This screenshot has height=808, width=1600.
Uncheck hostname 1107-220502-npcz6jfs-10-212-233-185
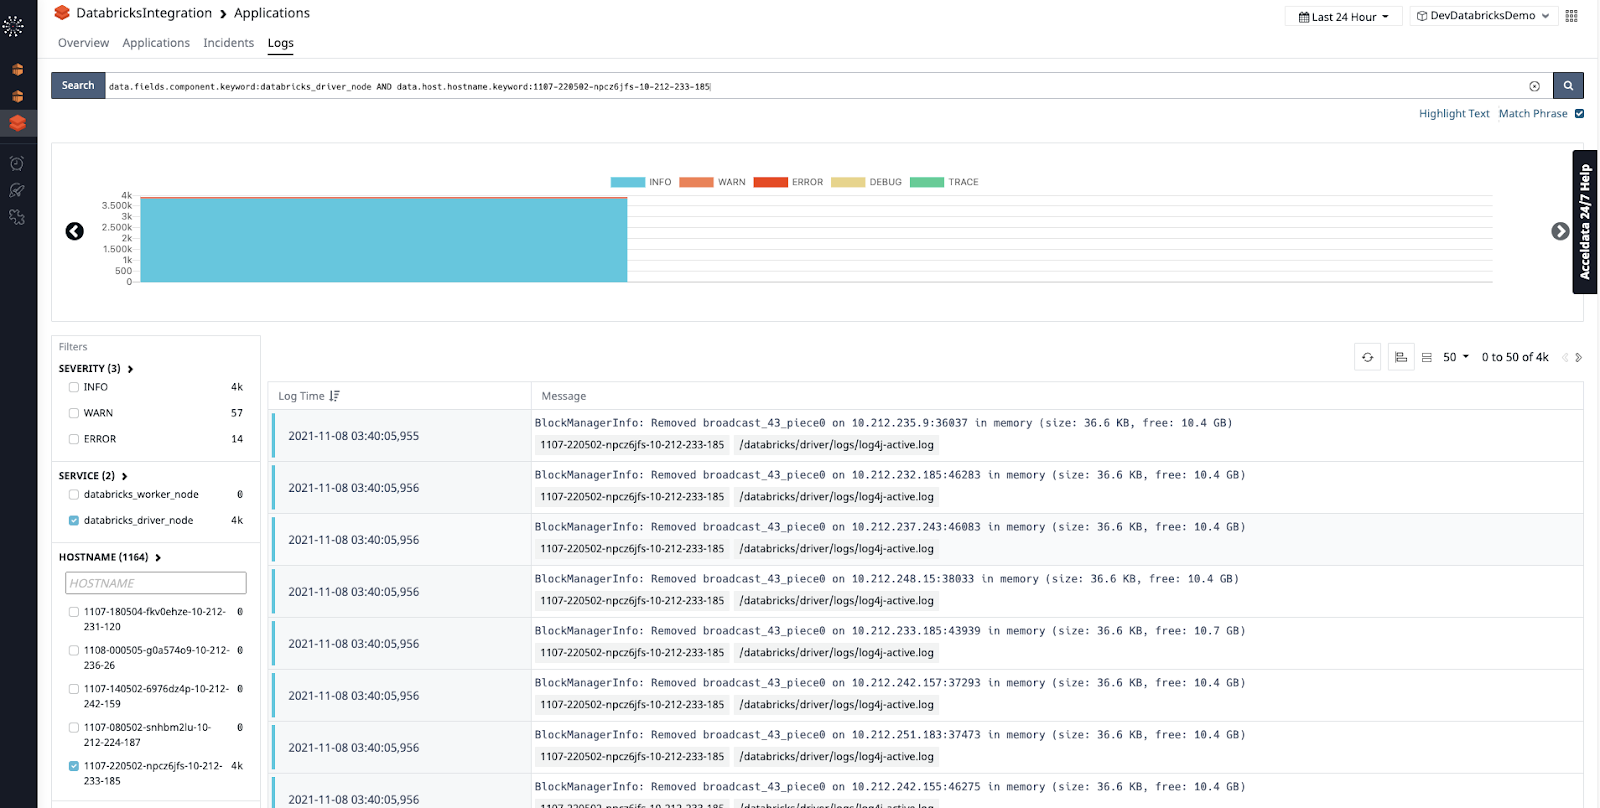click(74, 766)
